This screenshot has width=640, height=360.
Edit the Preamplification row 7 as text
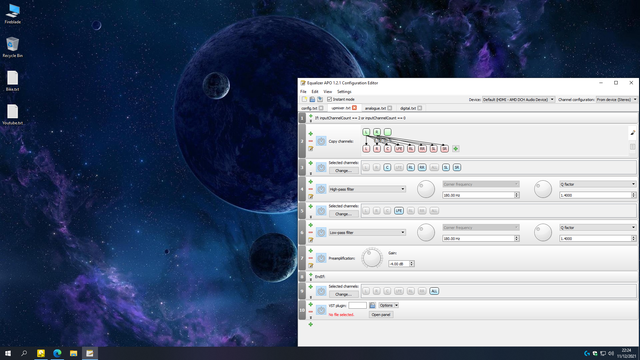coord(311,265)
